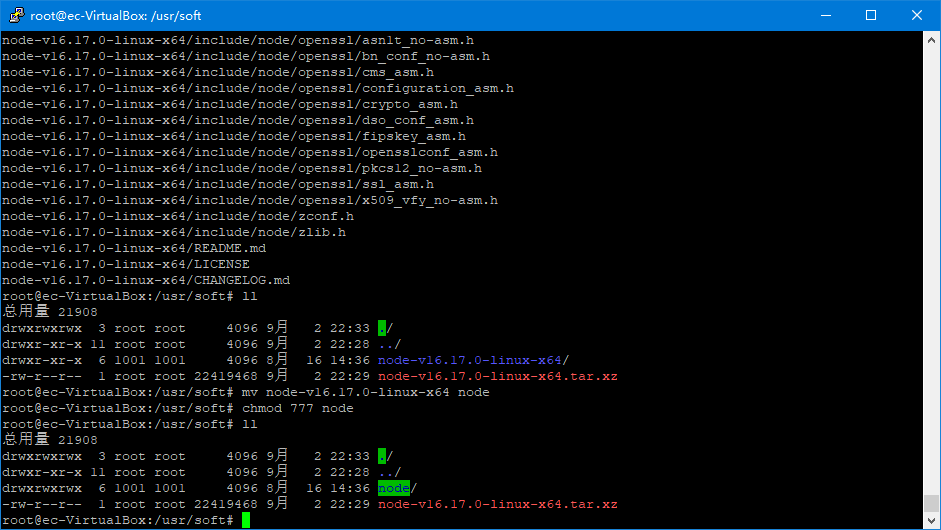
Task: Click the highlighted 'node' directory name
Action: 394,488
